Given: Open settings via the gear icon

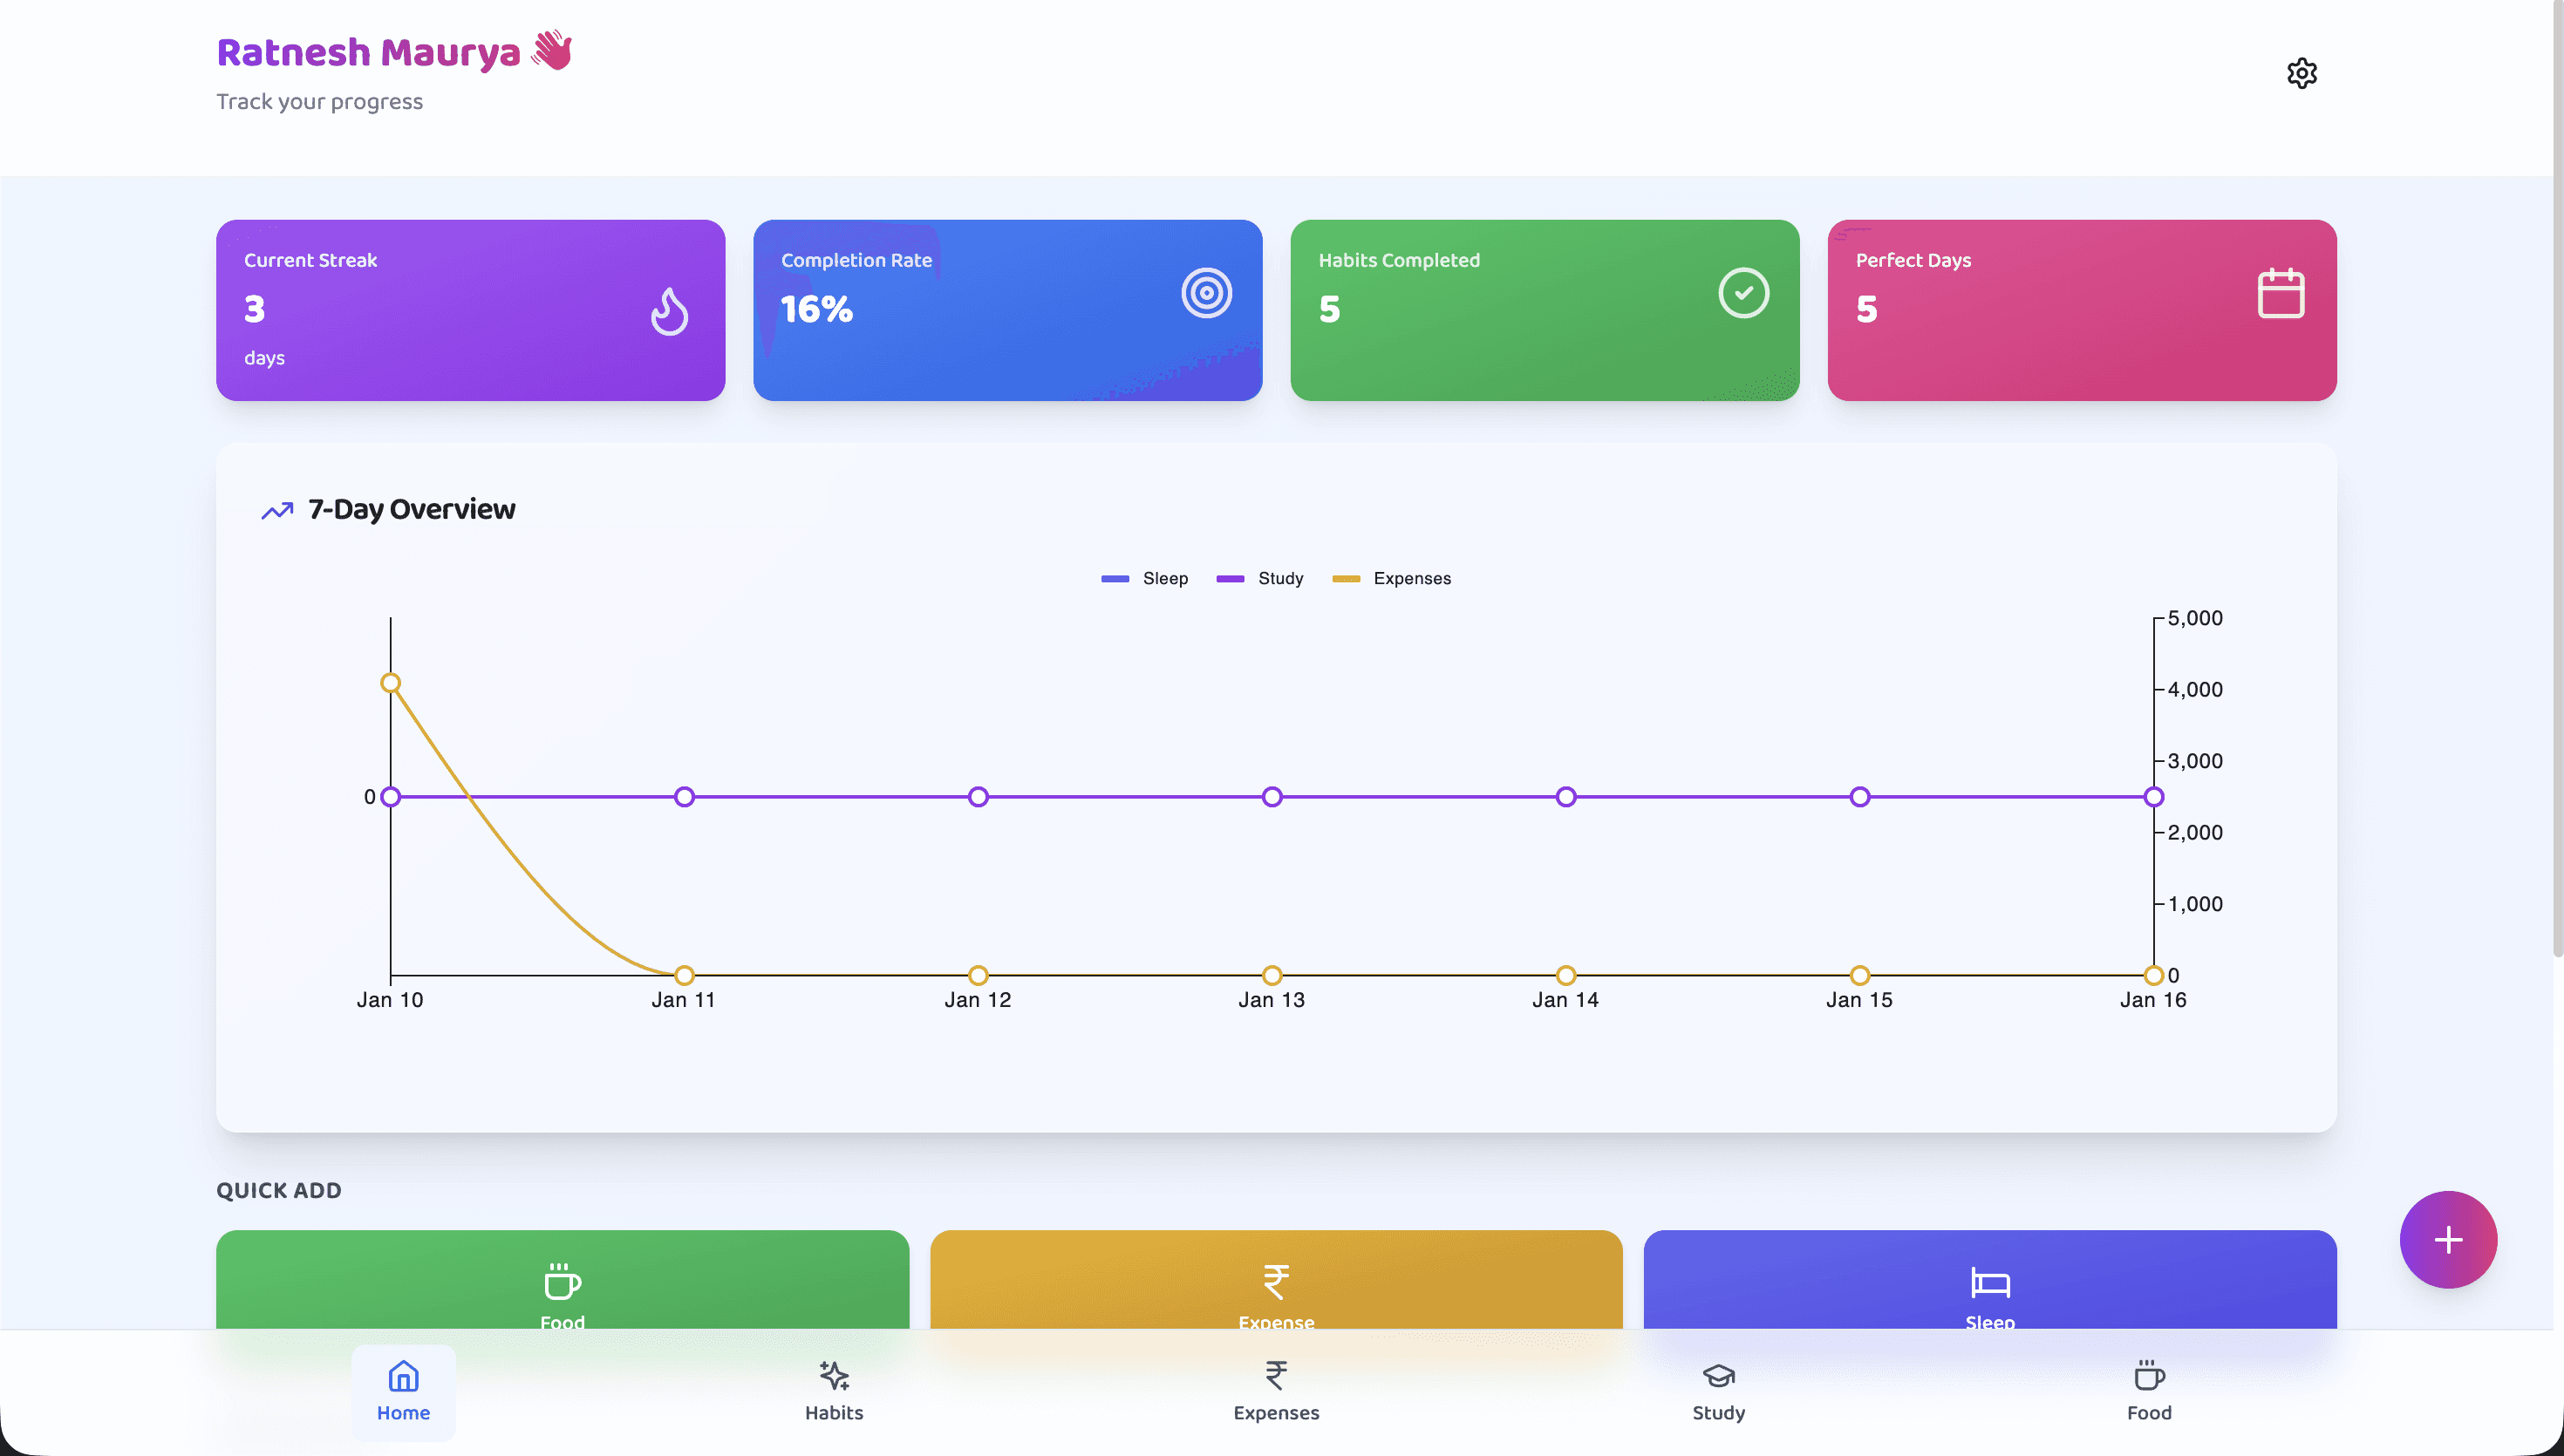Looking at the screenshot, I should [x=2301, y=73].
